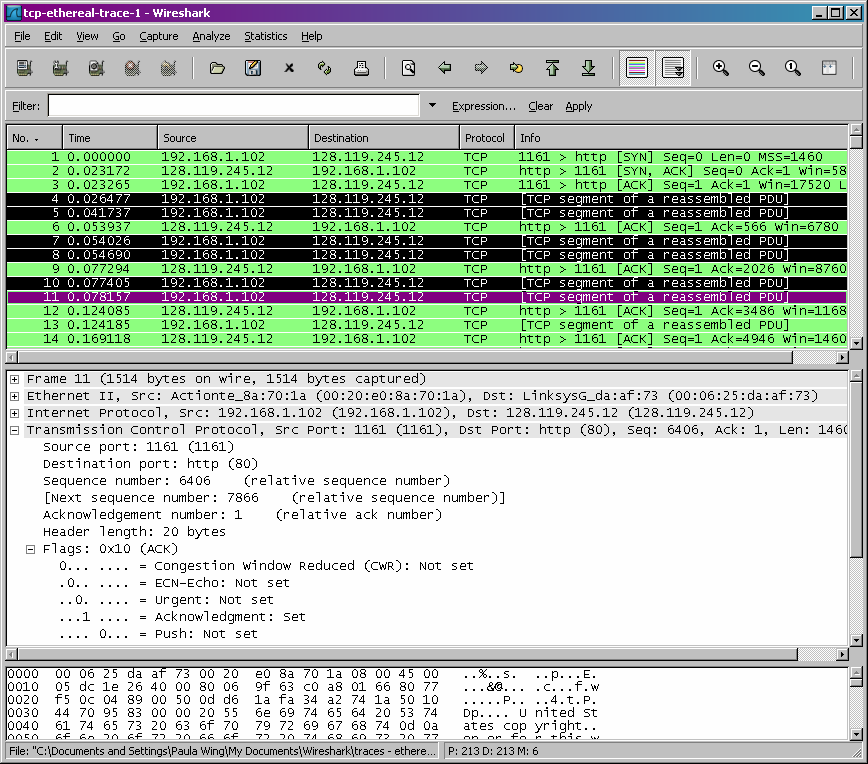Click into the Filter text field
This screenshot has width=868, height=764.
[234, 106]
